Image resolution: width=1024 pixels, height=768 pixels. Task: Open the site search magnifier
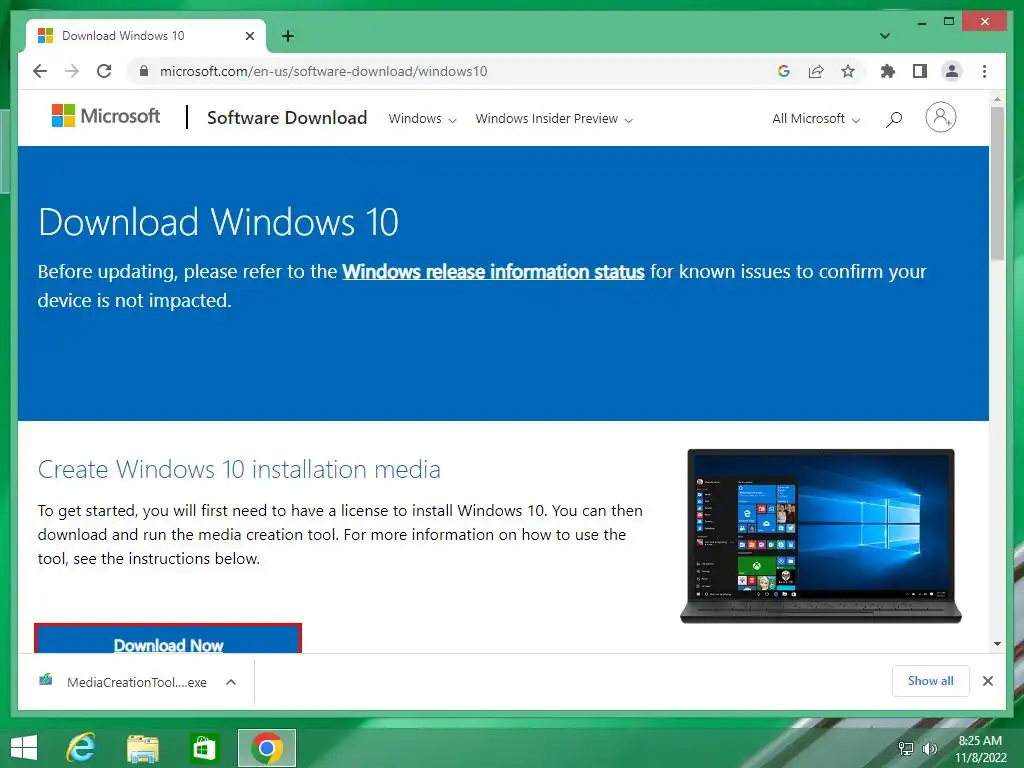[x=894, y=119]
